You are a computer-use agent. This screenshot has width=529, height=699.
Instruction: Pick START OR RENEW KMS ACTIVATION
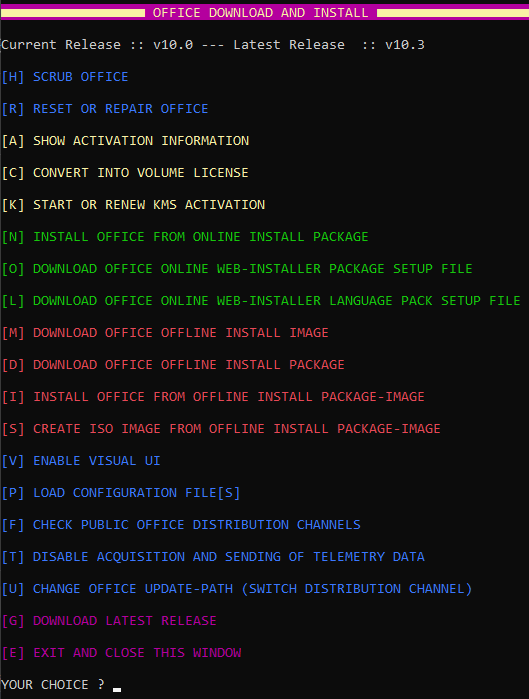click(x=133, y=205)
